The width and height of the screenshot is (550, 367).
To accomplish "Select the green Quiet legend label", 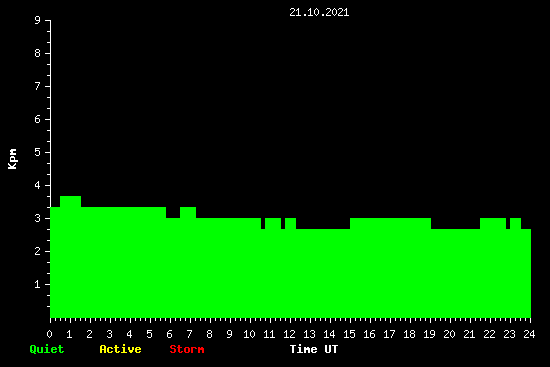I will tap(47, 349).
